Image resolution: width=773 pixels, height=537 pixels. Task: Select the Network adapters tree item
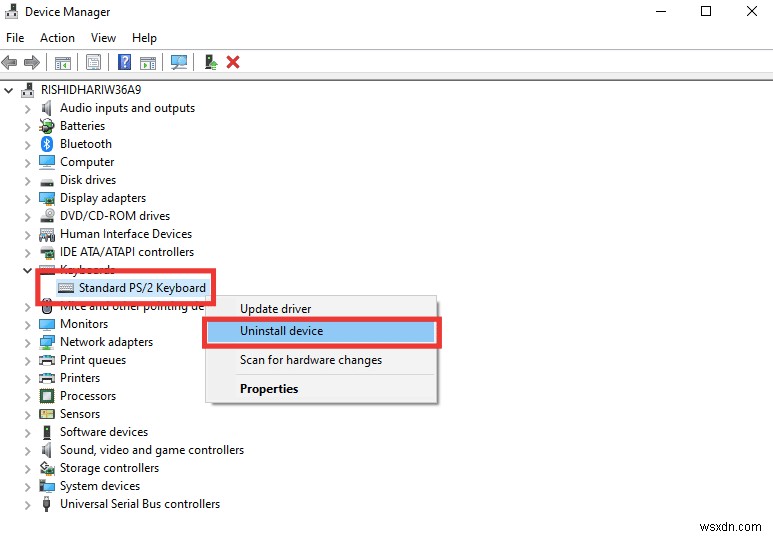tap(106, 342)
